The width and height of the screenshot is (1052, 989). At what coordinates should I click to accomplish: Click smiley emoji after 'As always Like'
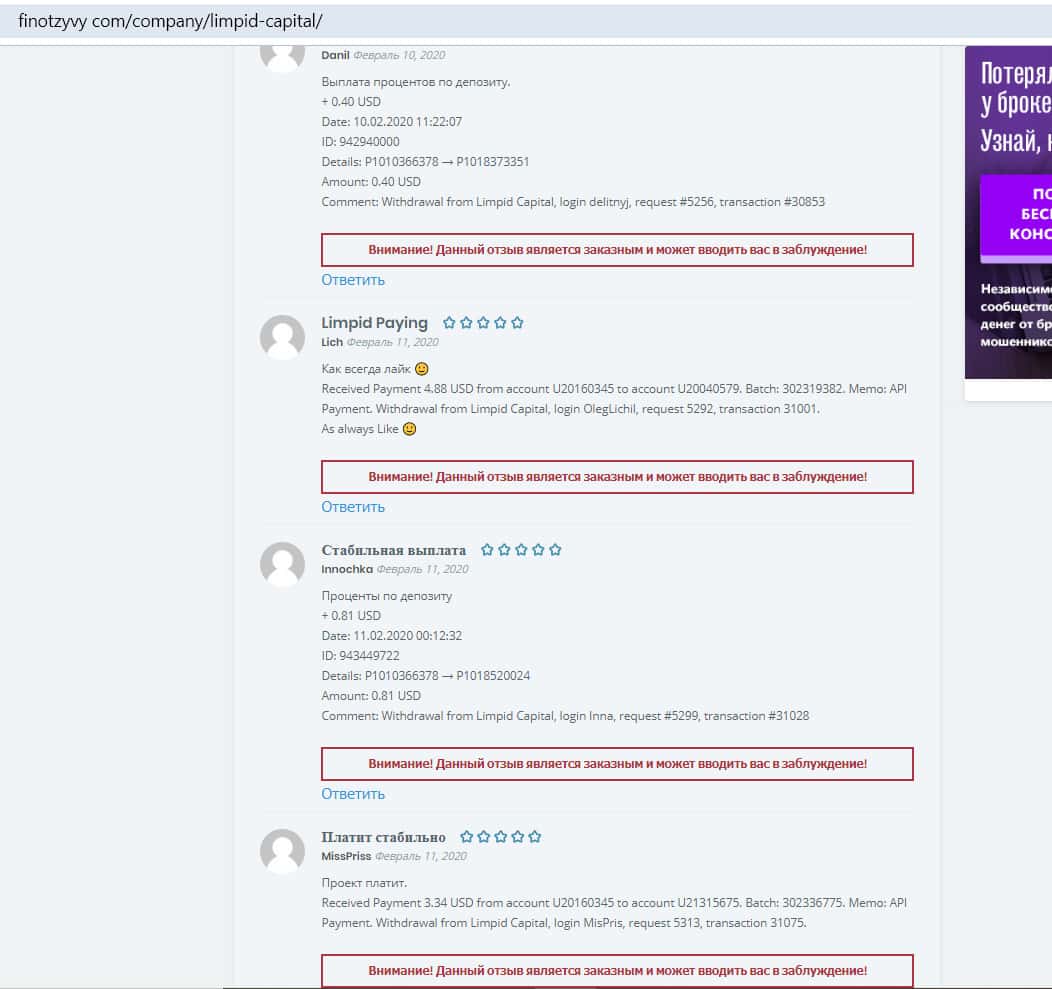coord(409,429)
